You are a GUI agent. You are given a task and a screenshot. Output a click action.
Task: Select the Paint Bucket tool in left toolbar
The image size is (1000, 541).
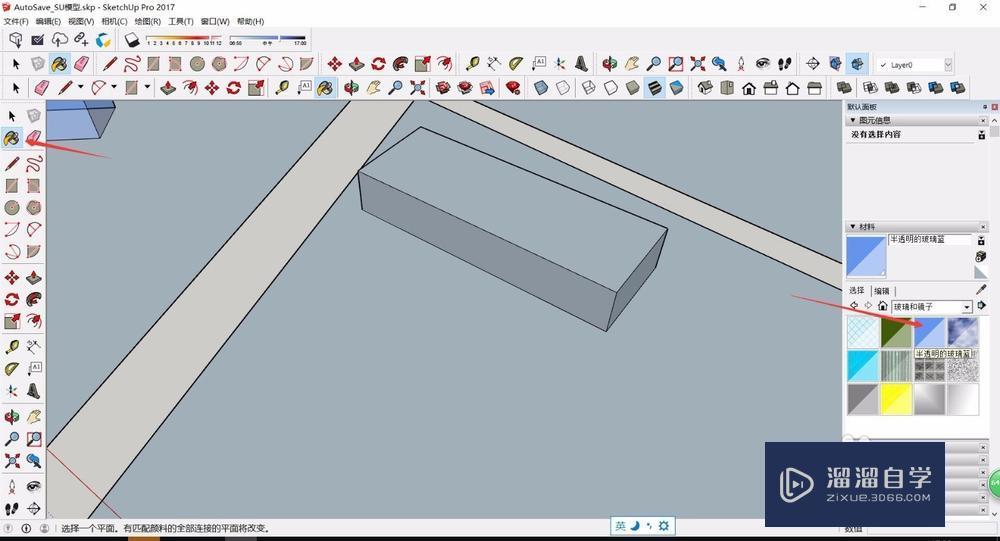click(11, 137)
